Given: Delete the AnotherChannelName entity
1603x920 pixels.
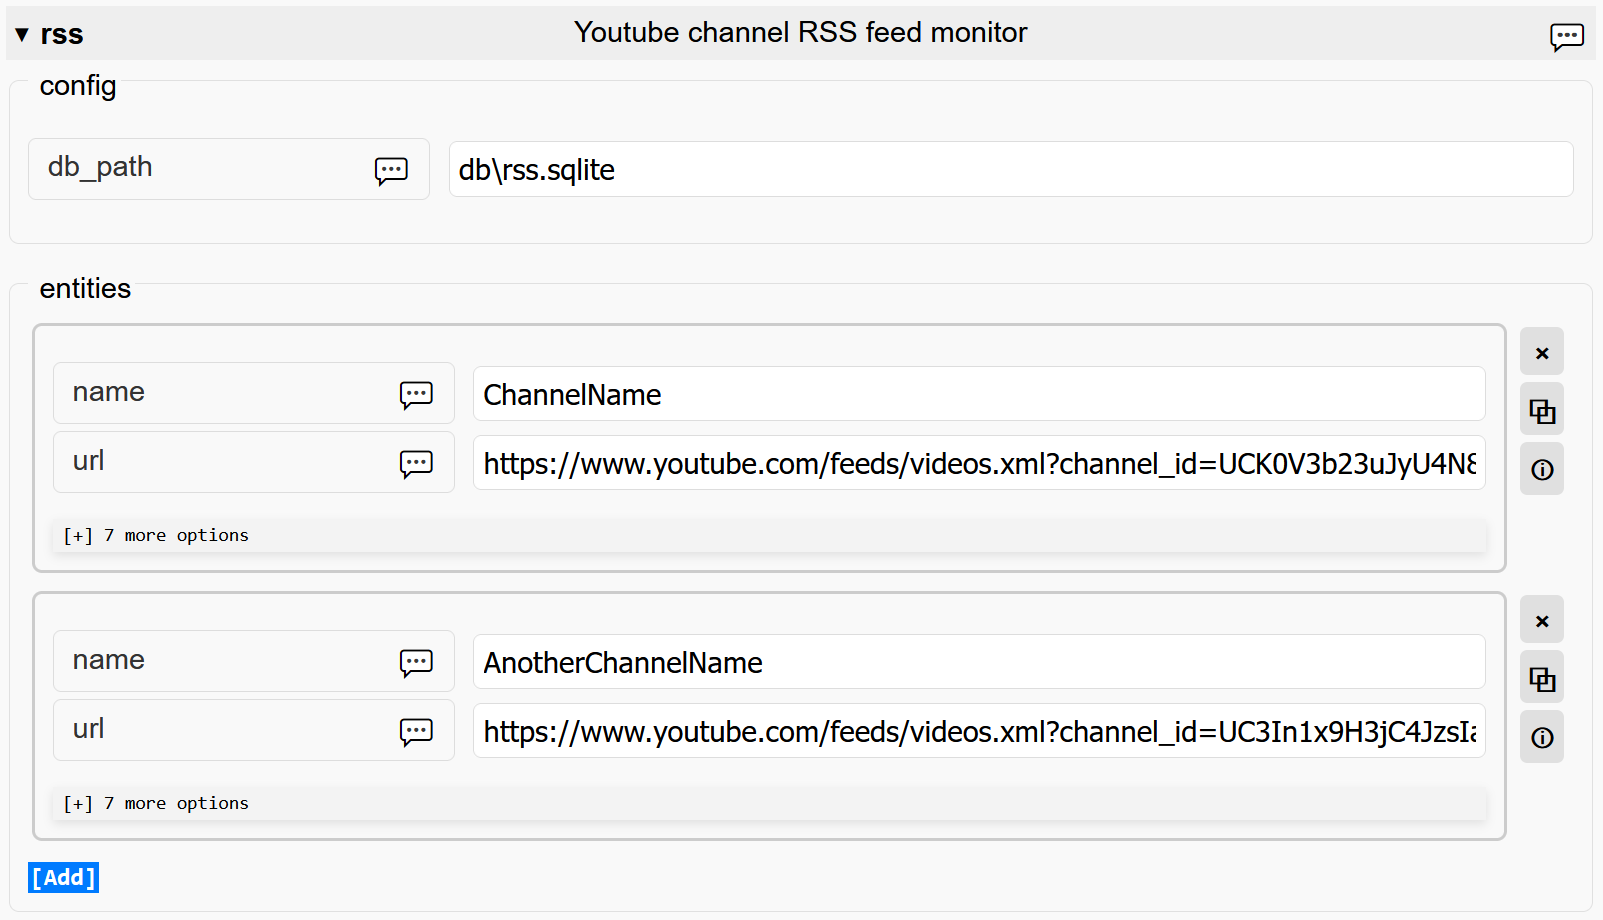Looking at the screenshot, I should (x=1542, y=621).
